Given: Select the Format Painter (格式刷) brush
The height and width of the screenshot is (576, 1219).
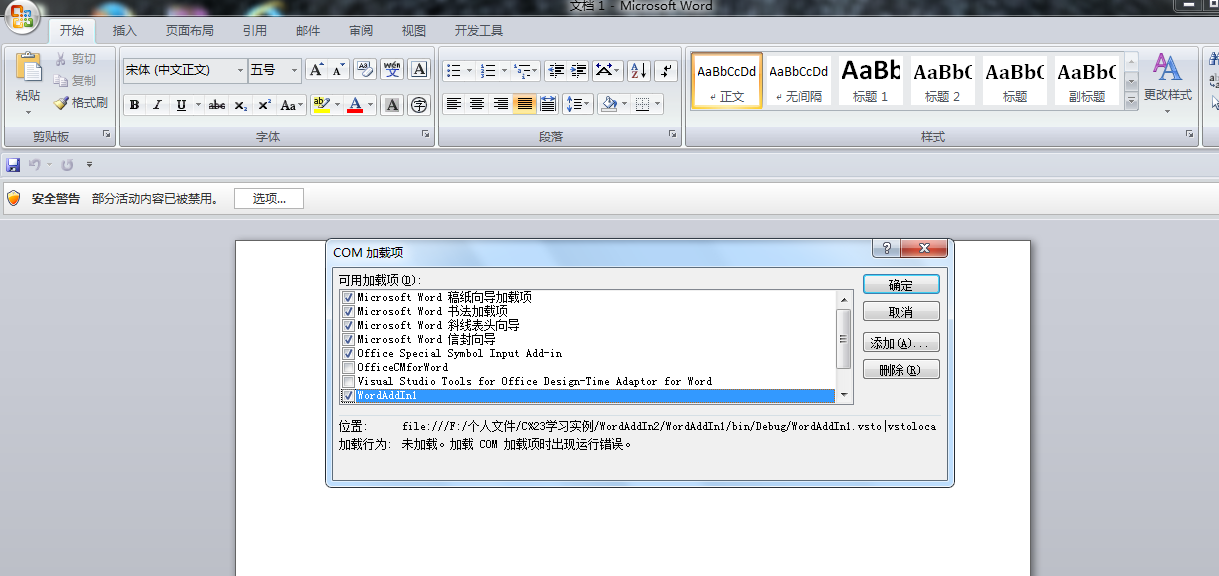Looking at the screenshot, I should 62,102.
